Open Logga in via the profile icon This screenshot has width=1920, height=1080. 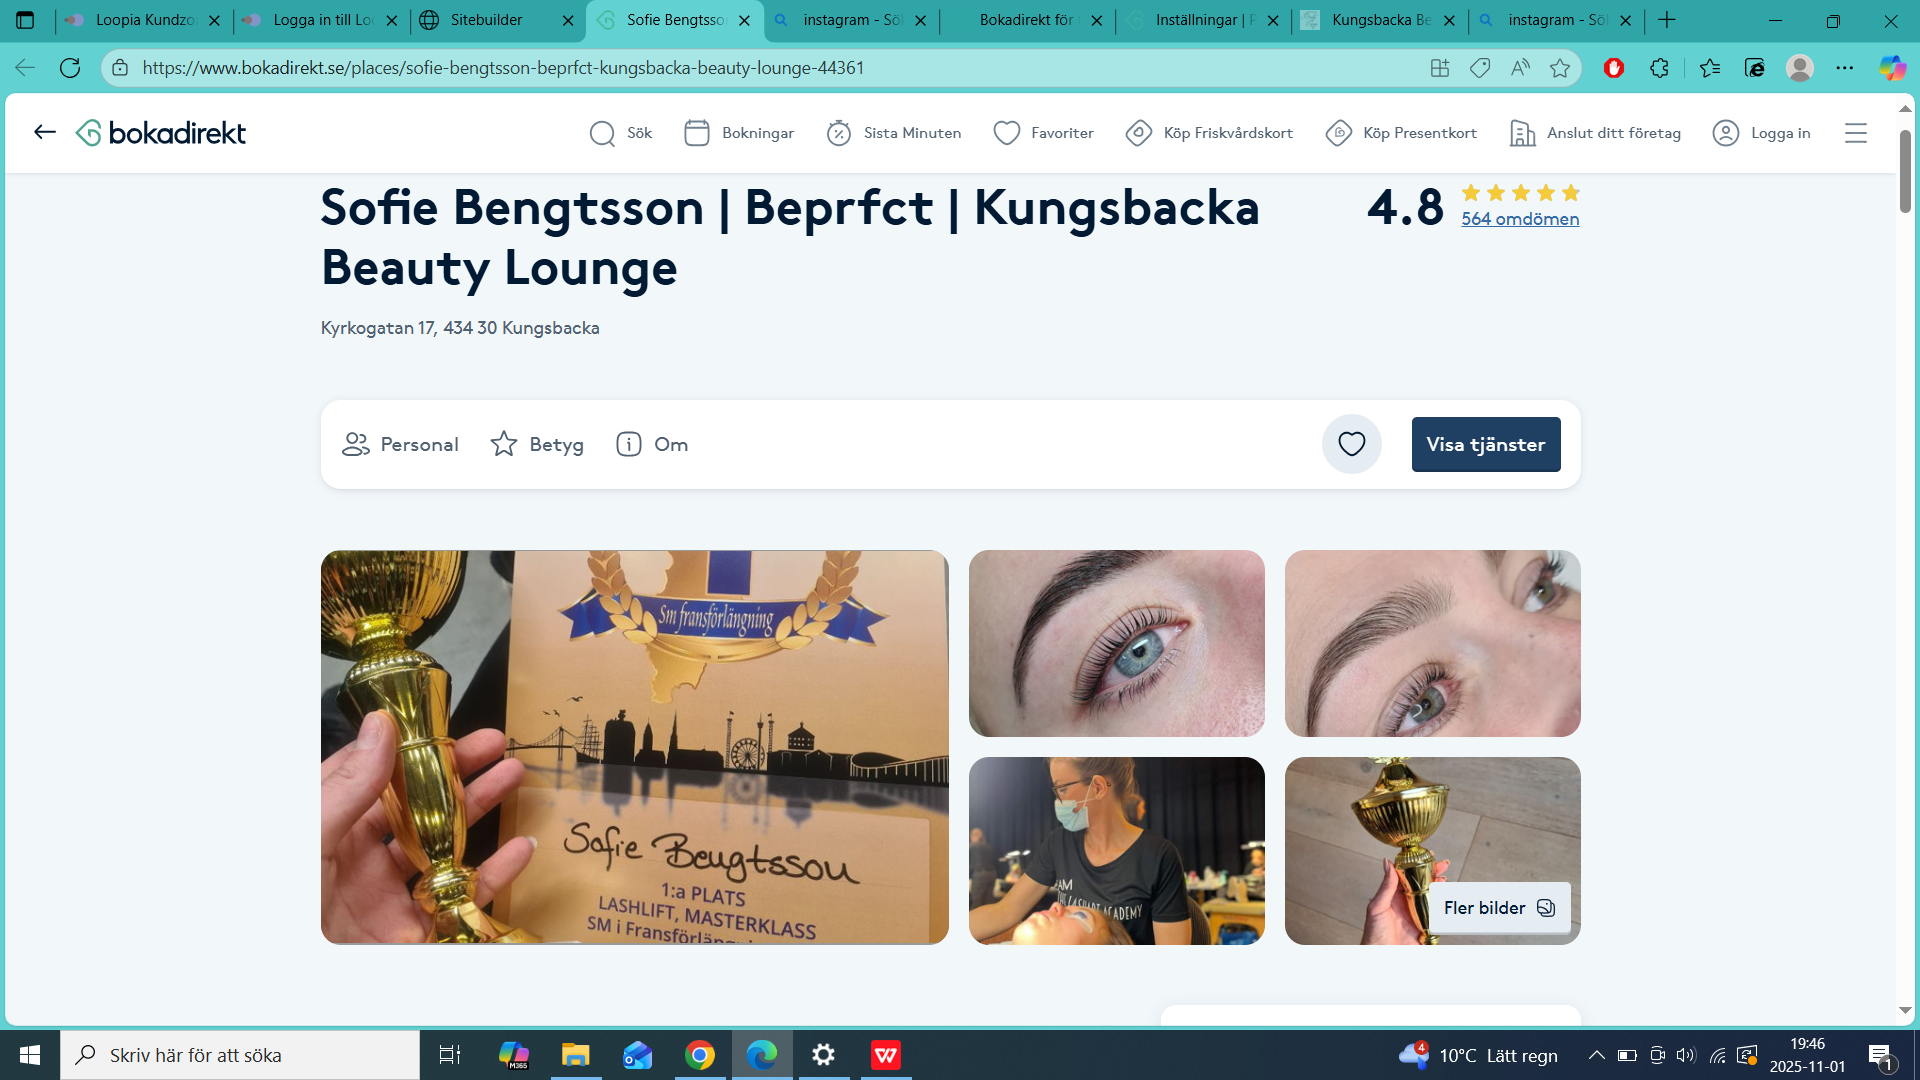click(x=1725, y=132)
